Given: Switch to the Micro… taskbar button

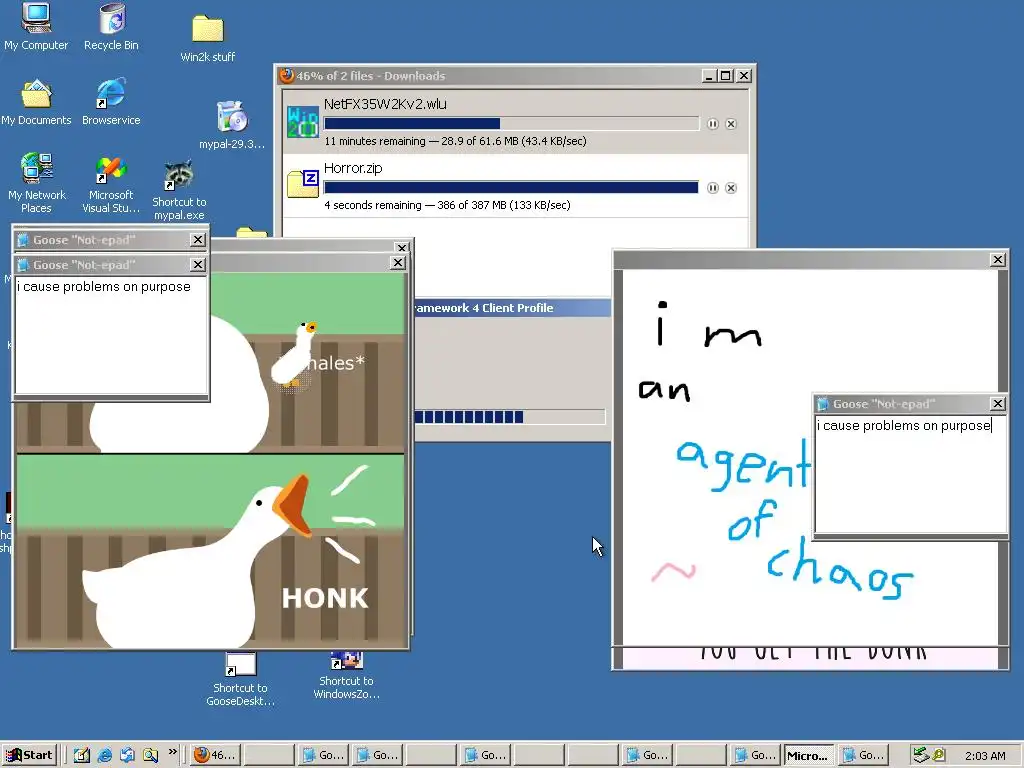Looking at the screenshot, I should click(x=809, y=755).
